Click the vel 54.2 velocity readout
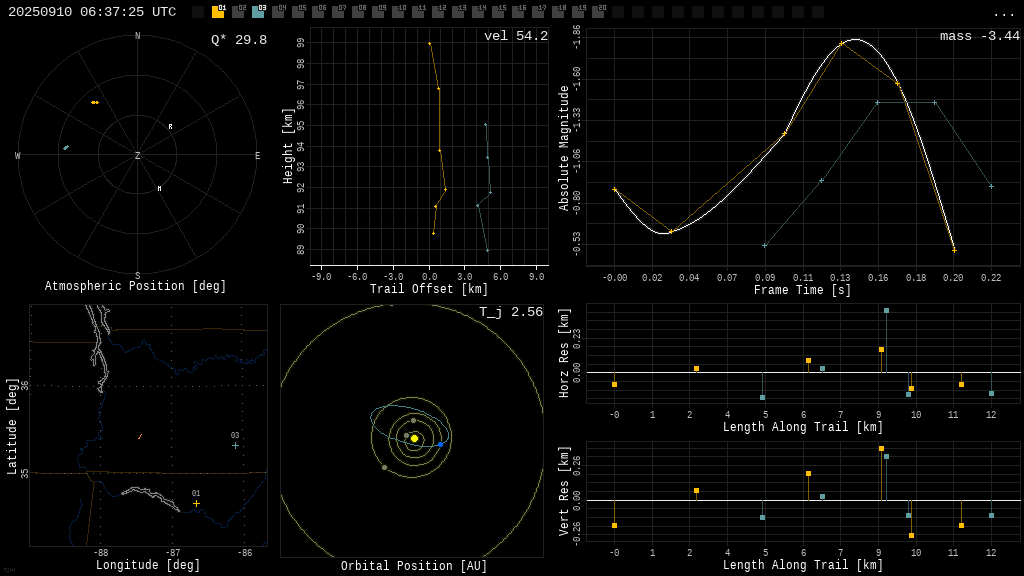 (515, 37)
